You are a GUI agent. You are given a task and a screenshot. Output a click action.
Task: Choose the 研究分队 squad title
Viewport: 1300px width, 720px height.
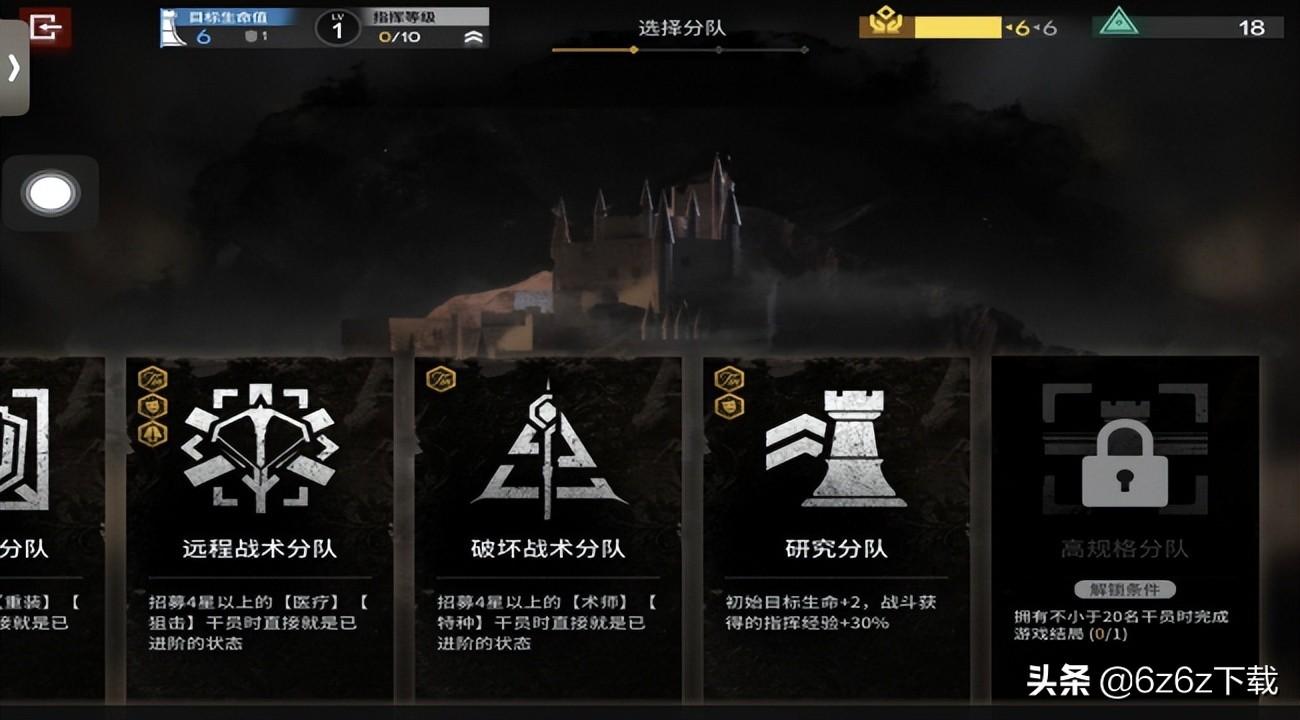836,549
